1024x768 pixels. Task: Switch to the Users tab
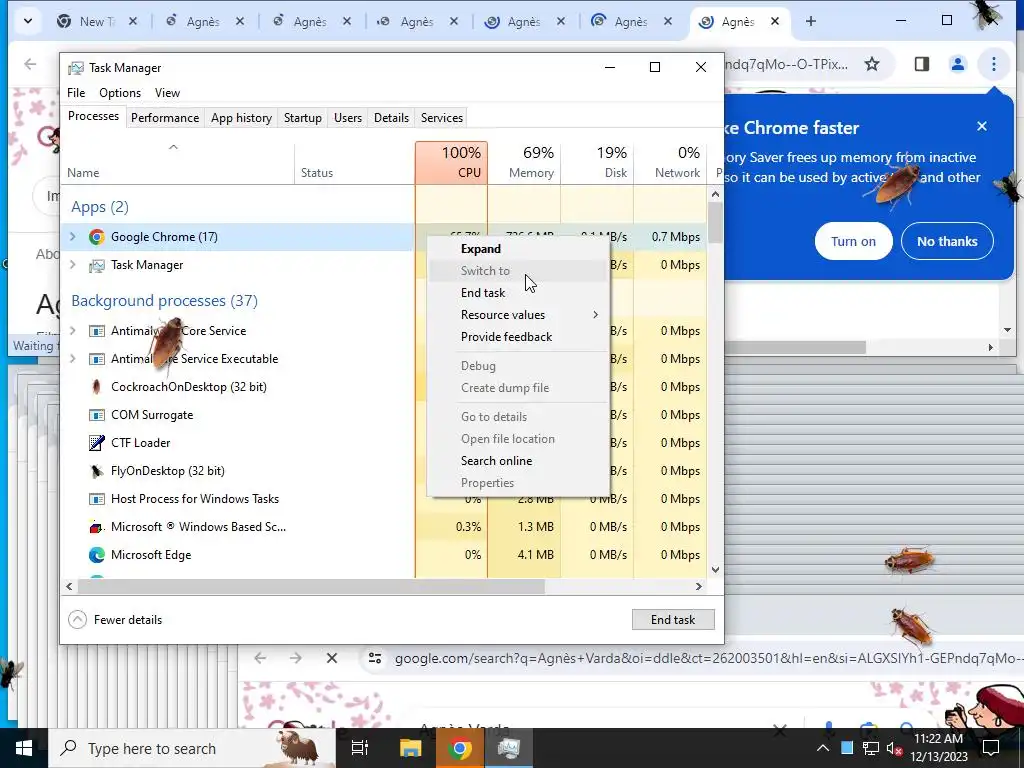tap(347, 118)
